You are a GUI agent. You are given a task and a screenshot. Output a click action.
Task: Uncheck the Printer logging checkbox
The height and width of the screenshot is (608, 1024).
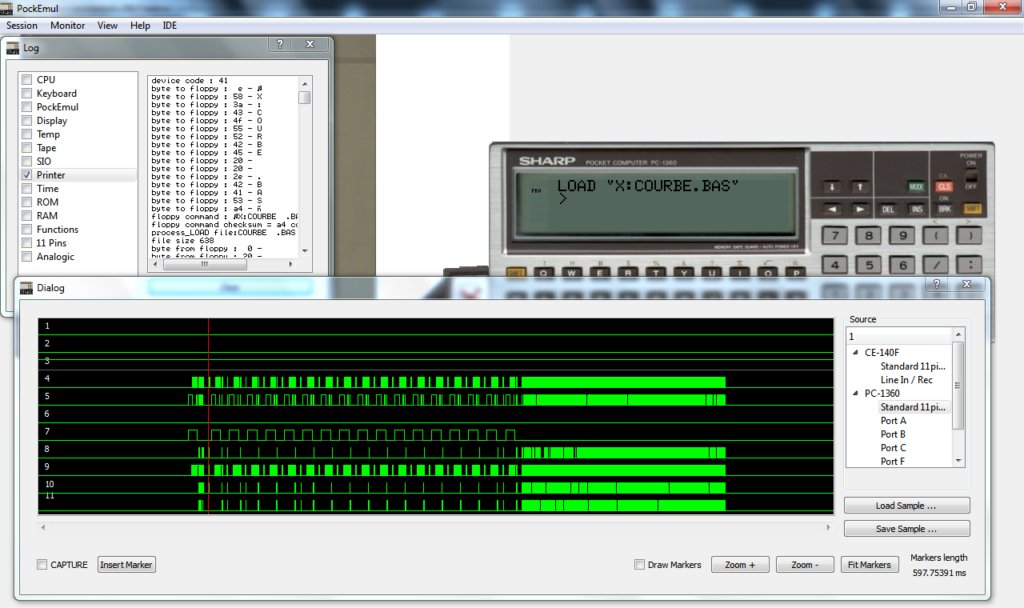[27, 175]
